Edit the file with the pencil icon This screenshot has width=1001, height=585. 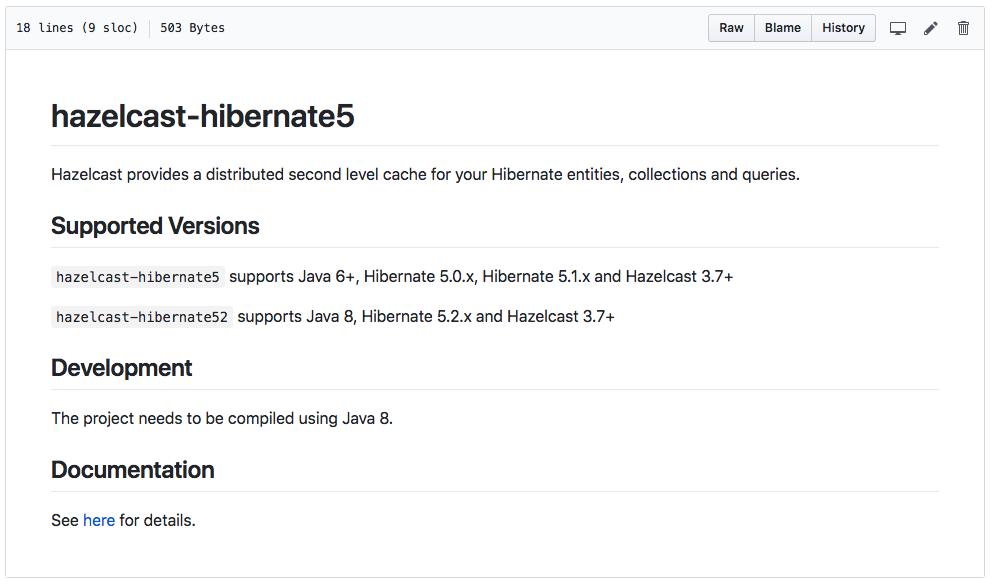point(930,28)
